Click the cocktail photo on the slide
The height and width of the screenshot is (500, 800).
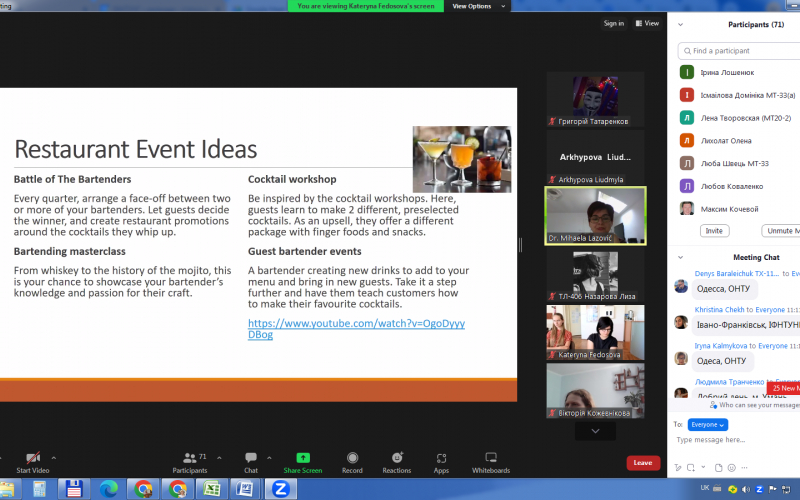coord(462,159)
